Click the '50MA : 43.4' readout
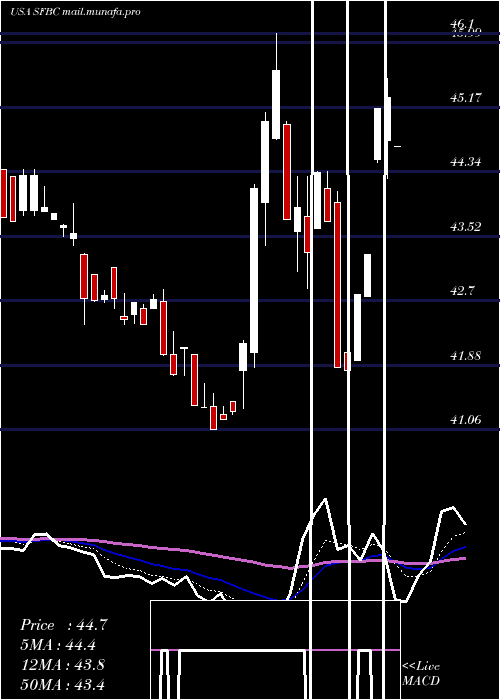 pos(62,684)
